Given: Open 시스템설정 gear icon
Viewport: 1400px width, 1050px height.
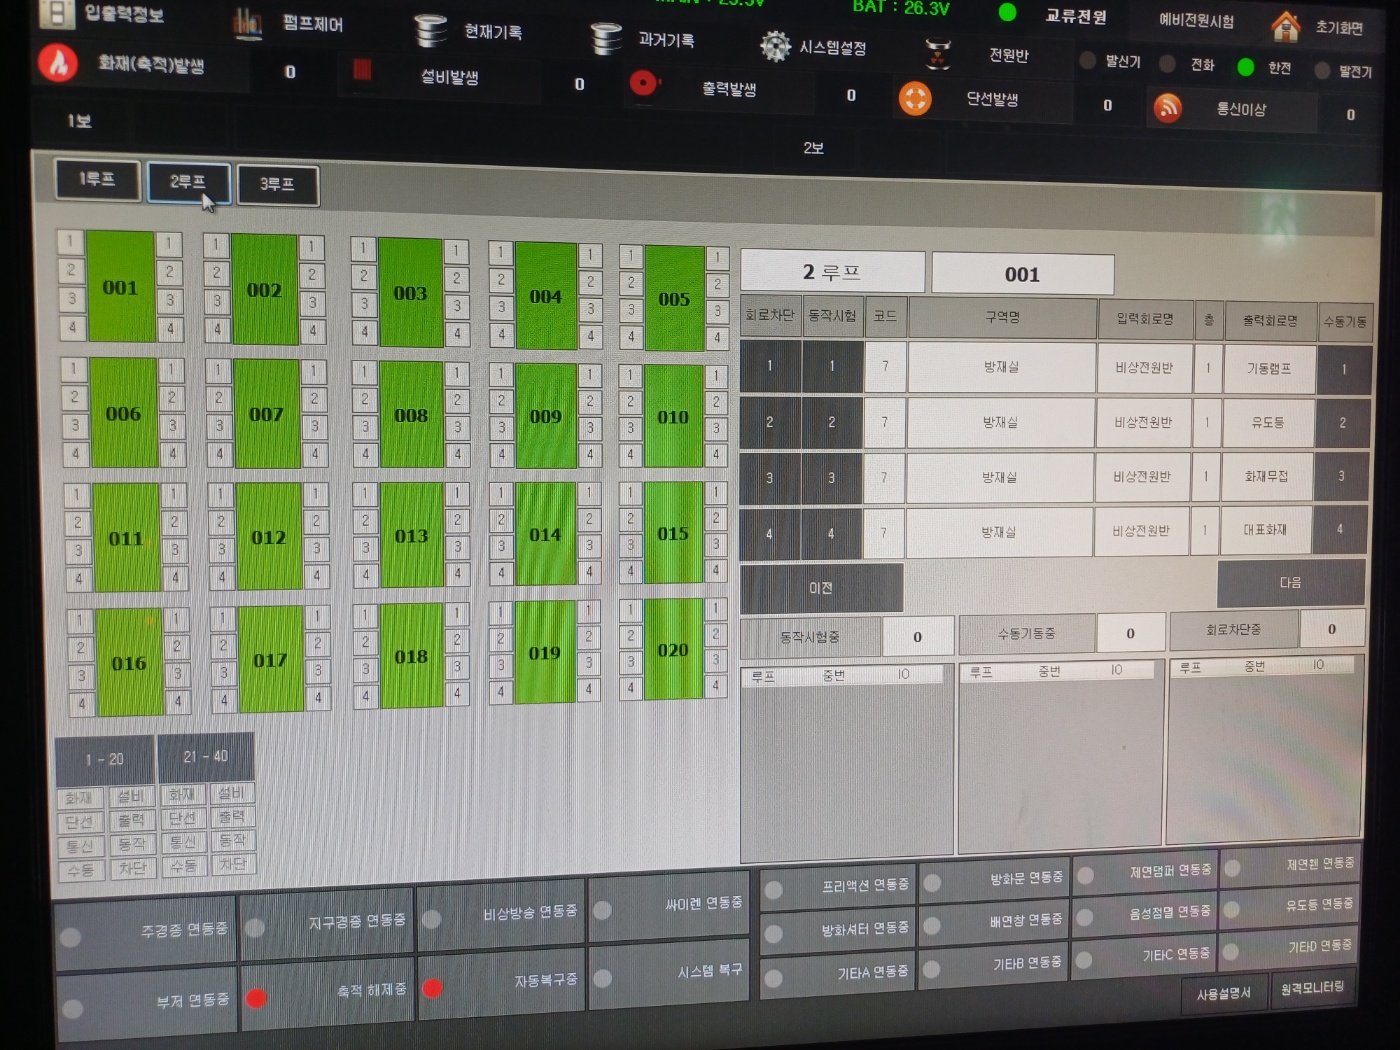Looking at the screenshot, I should 774,46.
